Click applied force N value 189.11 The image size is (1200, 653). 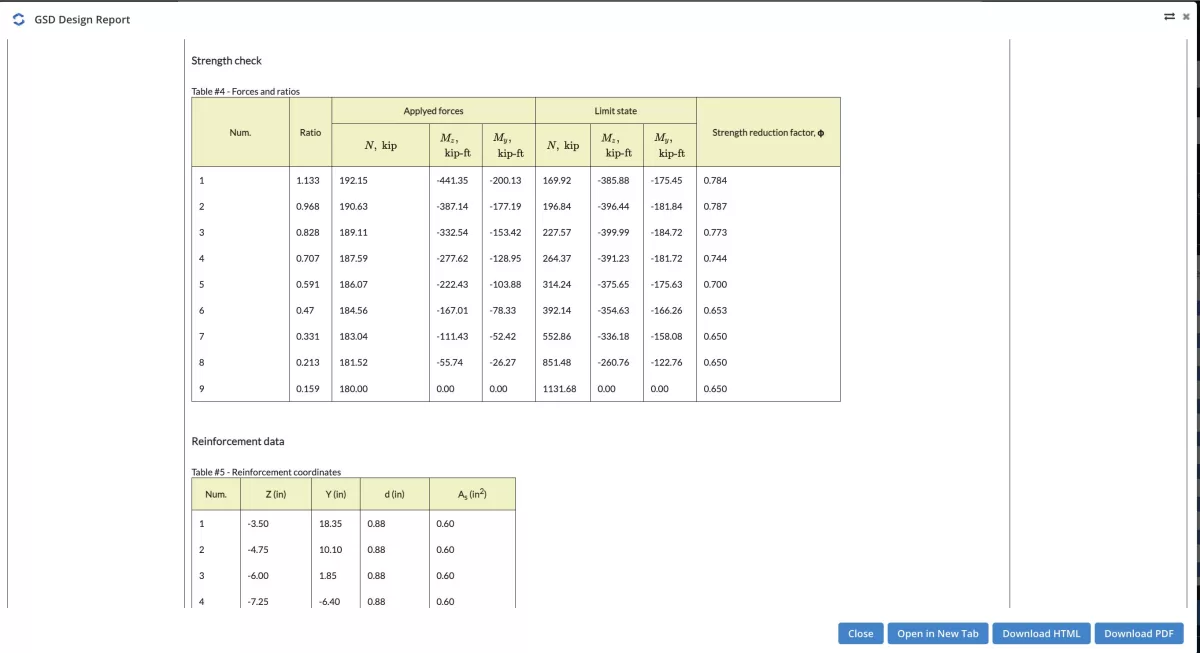(x=353, y=232)
